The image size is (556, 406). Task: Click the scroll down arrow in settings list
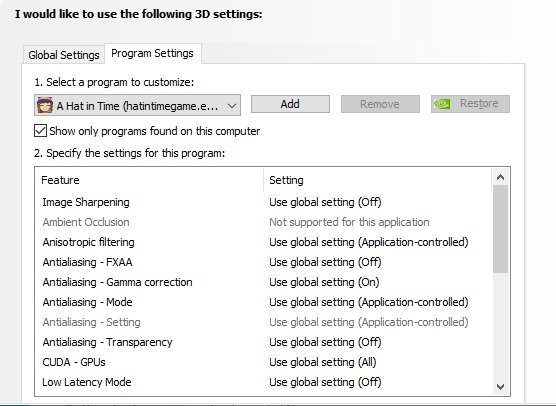click(500, 386)
